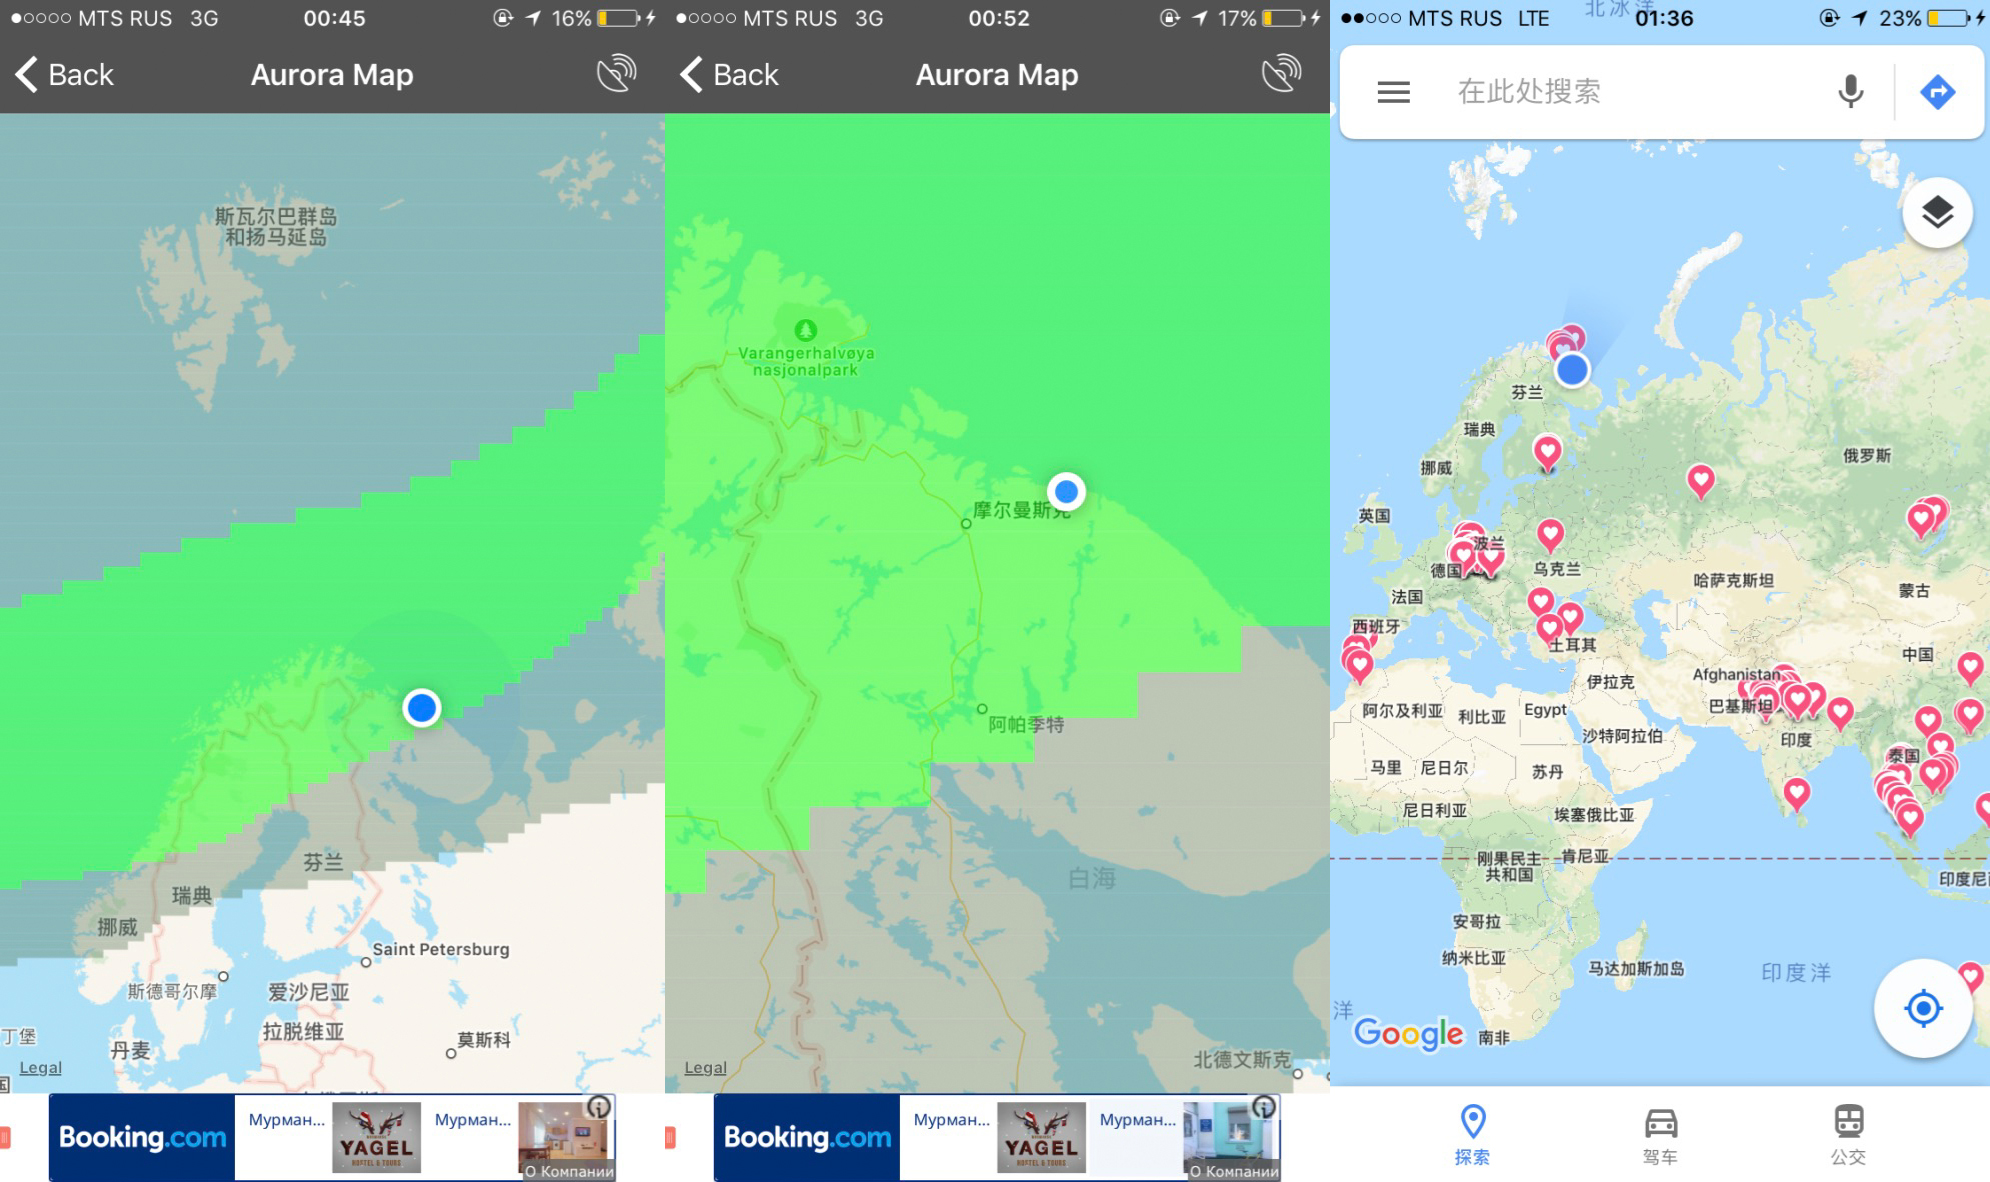Tap Booking.com ad on left Aurora Map screen
Screen dimensions: 1990x1182
click(x=141, y=1126)
